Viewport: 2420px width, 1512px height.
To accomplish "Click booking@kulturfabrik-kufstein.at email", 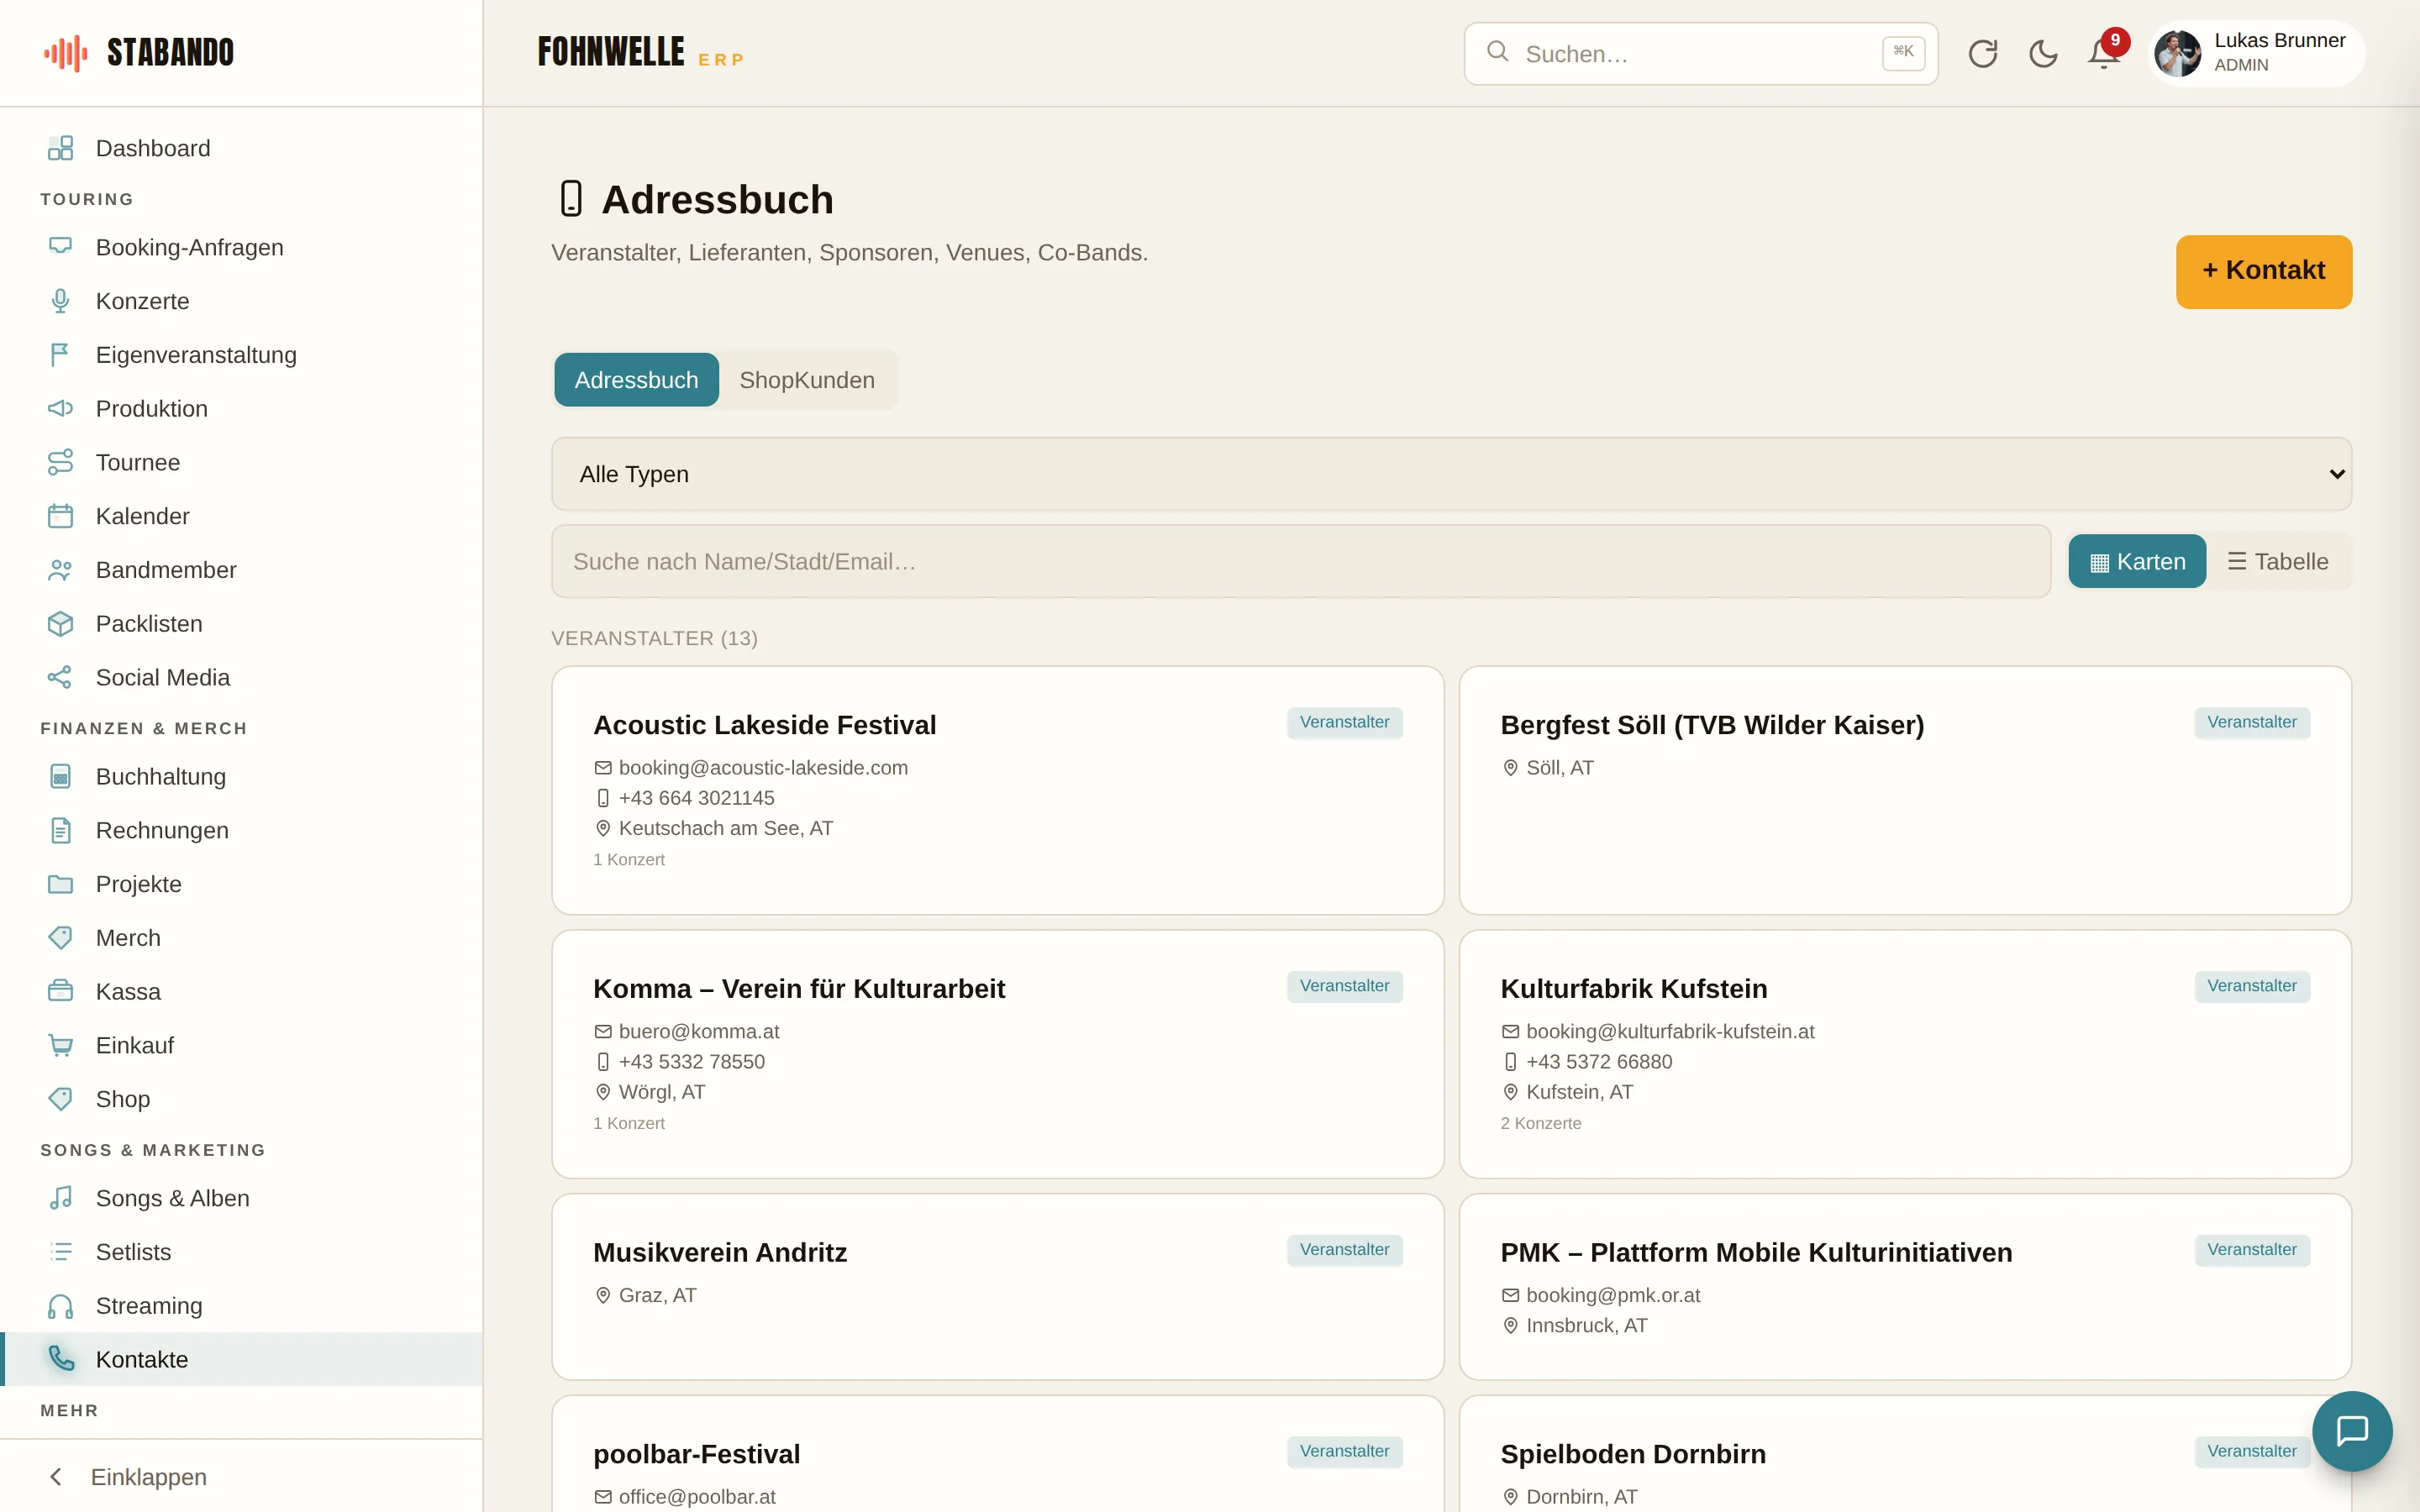I will pyautogui.click(x=1669, y=1031).
